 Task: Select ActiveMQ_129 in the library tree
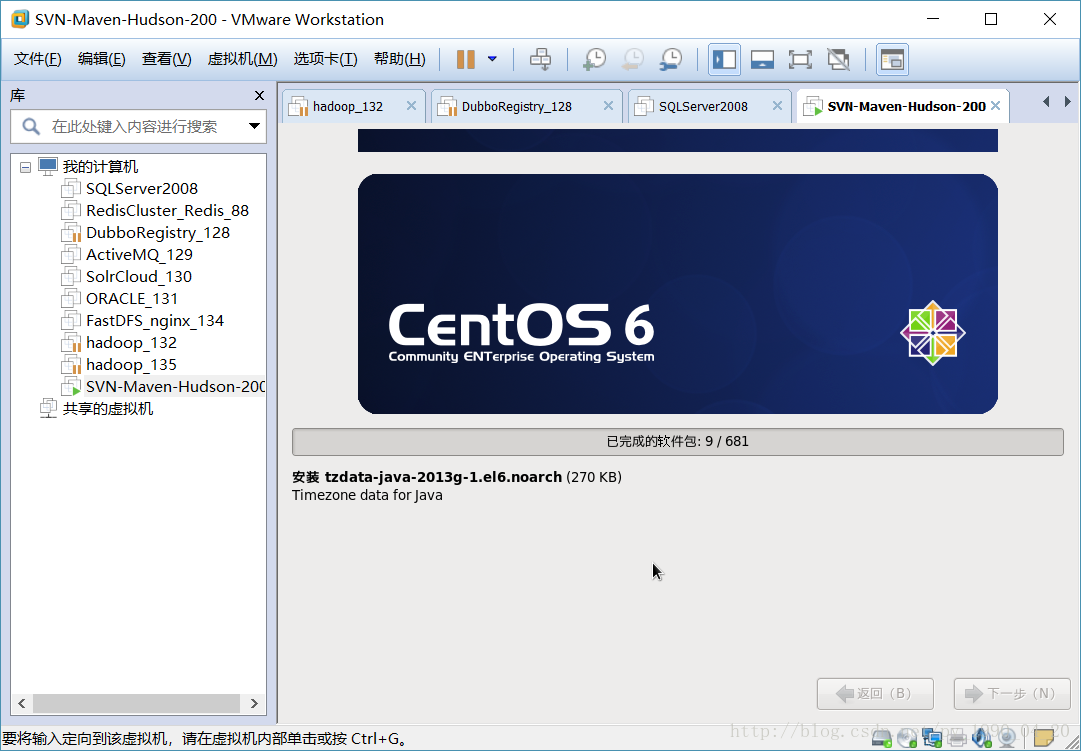pos(139,255)
